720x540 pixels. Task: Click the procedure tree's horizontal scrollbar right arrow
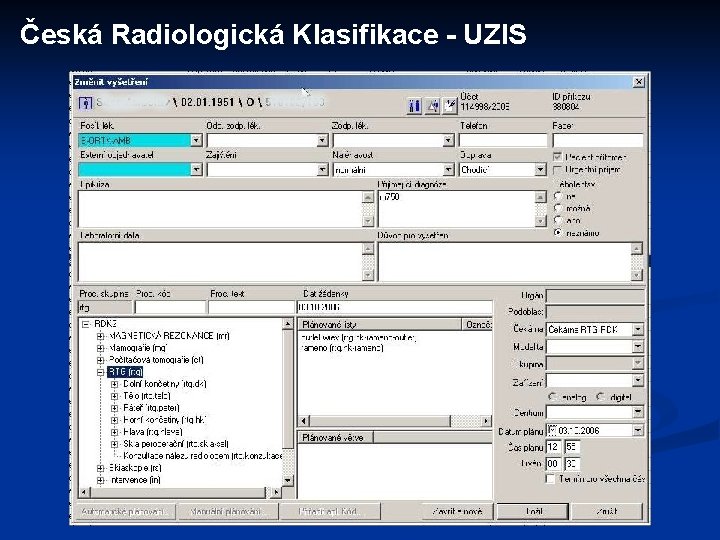(x=276, y=493)
